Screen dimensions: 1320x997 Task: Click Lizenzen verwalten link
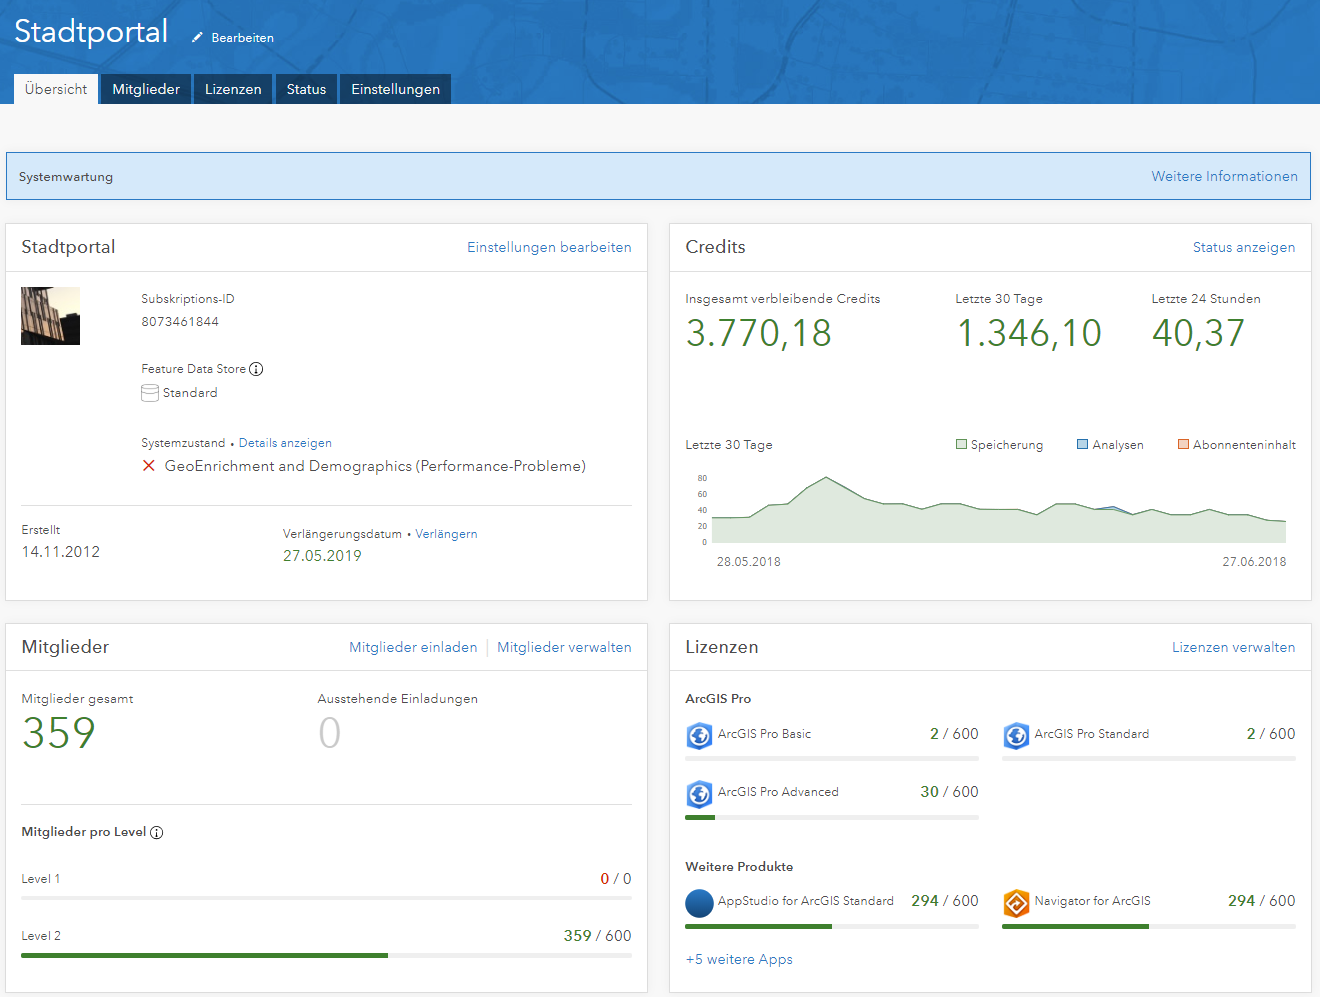pos(1233,647)
